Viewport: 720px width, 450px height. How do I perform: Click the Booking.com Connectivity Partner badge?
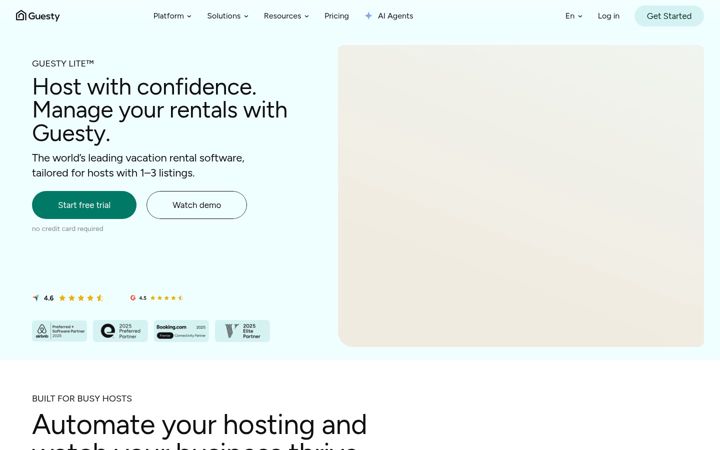coord(181,331)
